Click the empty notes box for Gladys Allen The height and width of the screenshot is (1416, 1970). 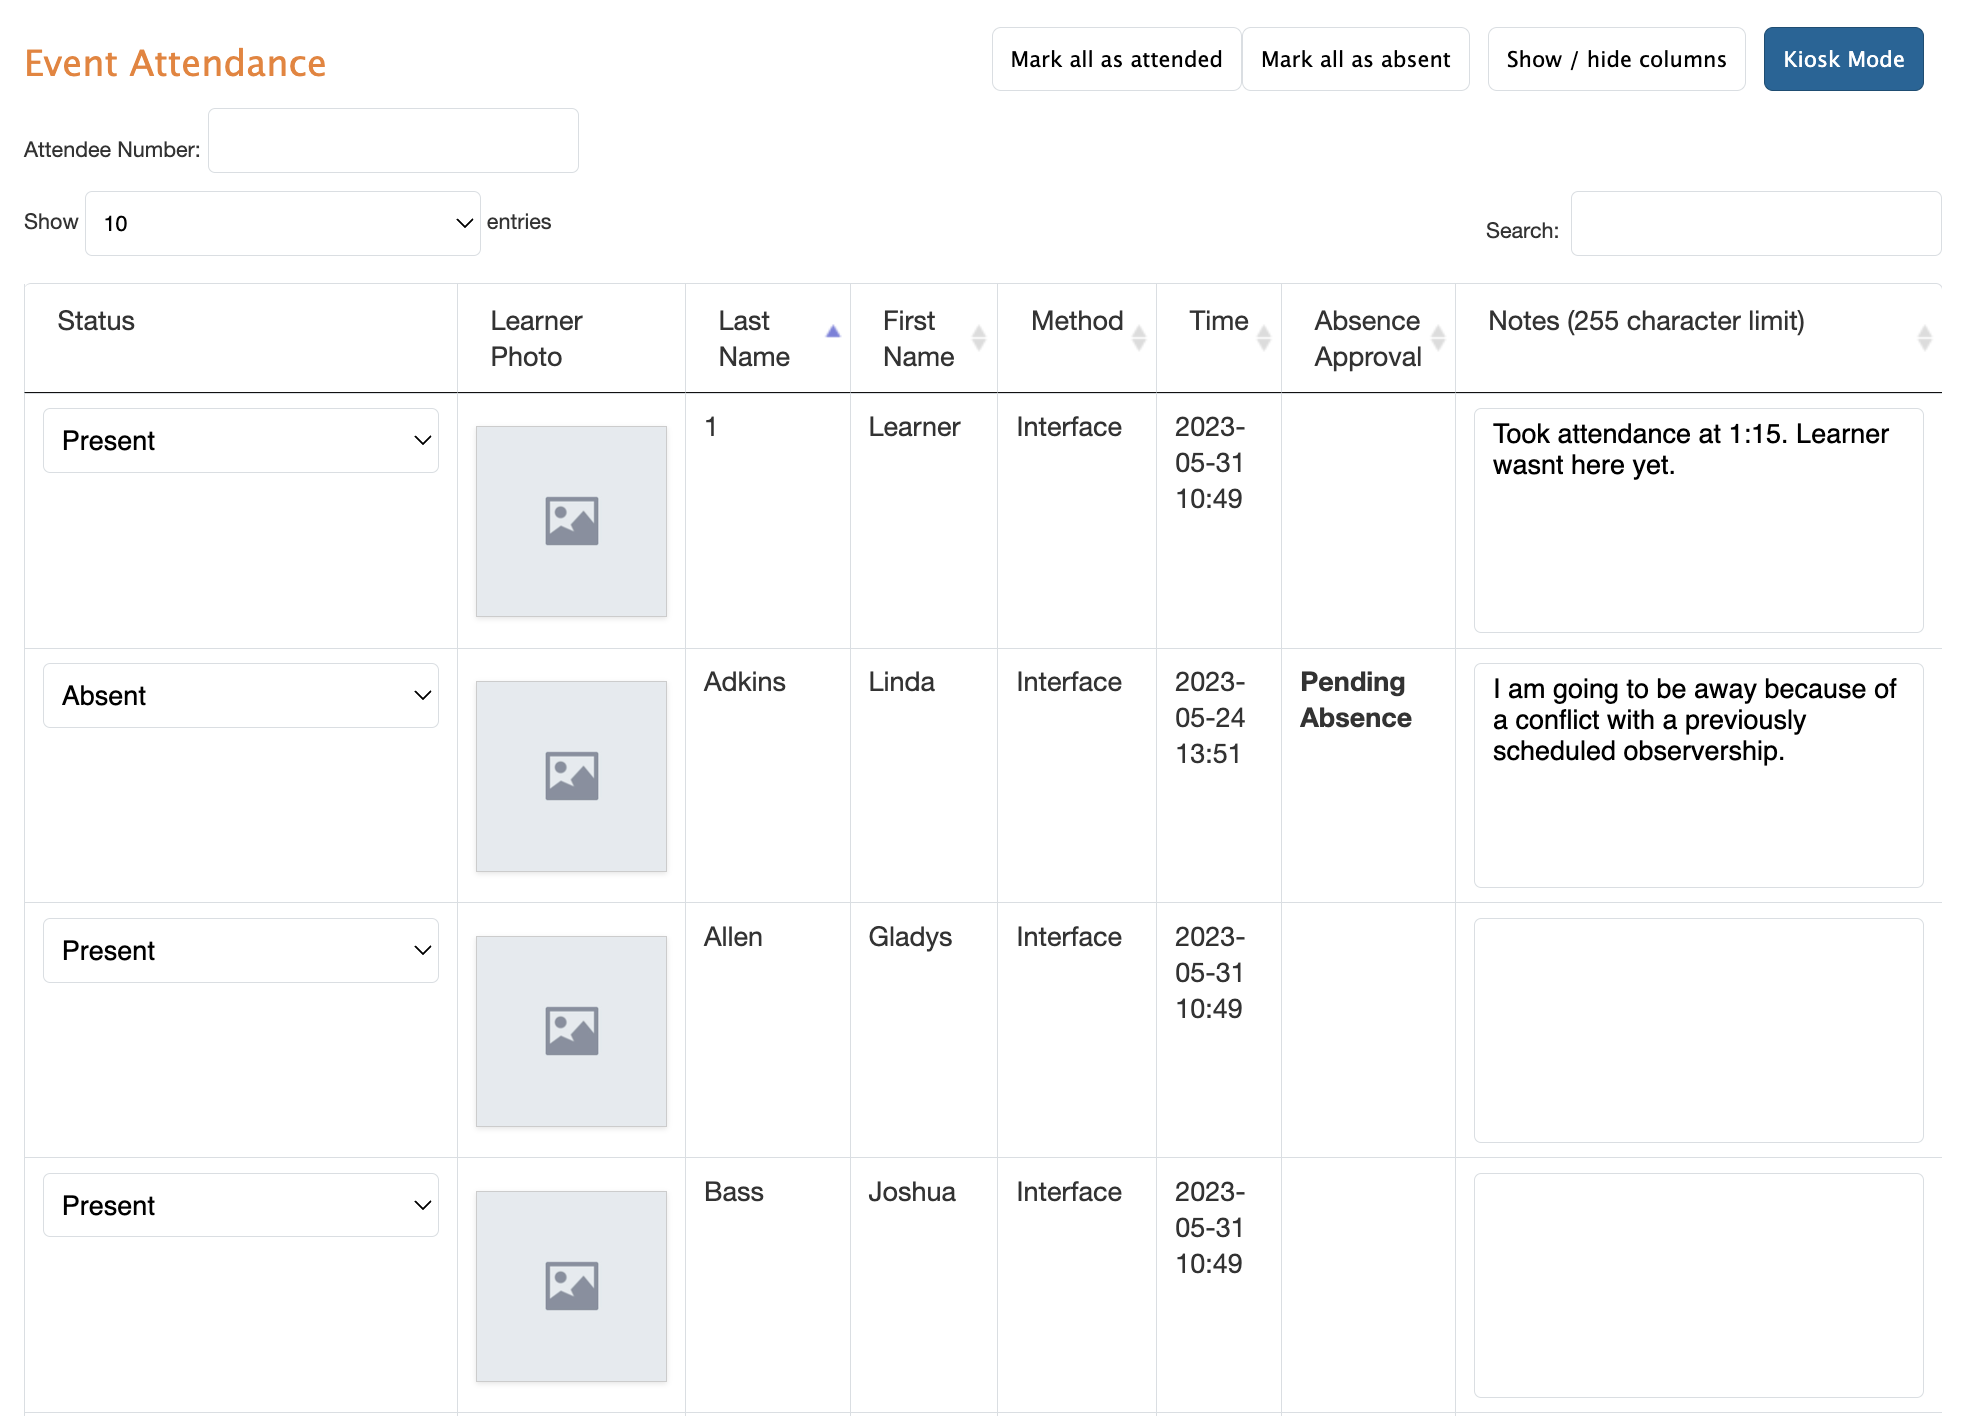pyautogui.click(x=1698, y=1031)
